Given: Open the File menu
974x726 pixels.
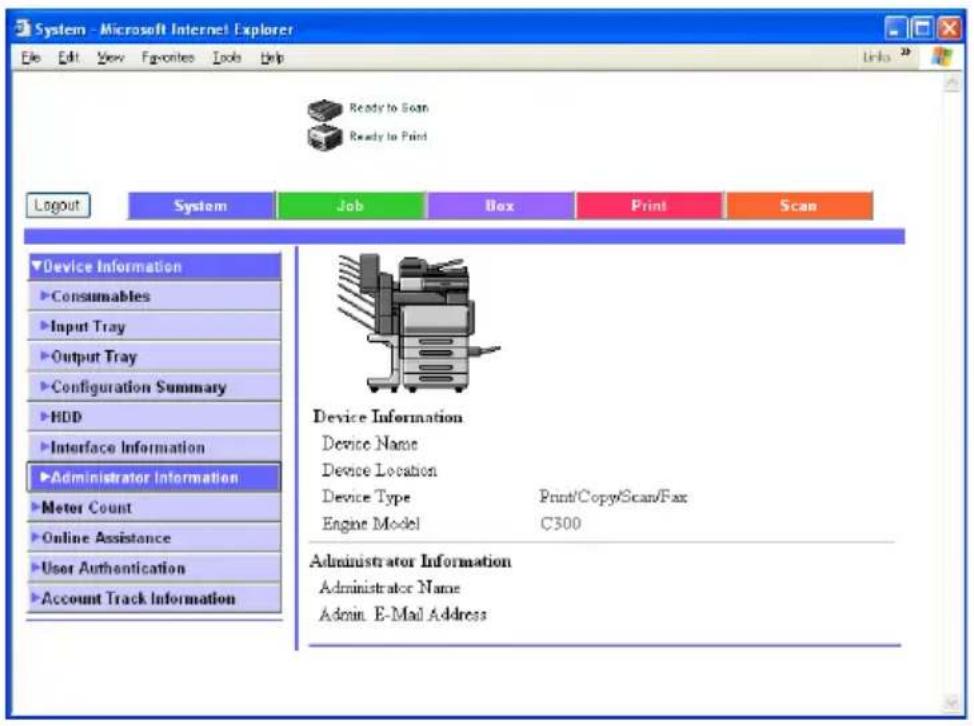Looking at the screenshot, I should tap(30, 58).
